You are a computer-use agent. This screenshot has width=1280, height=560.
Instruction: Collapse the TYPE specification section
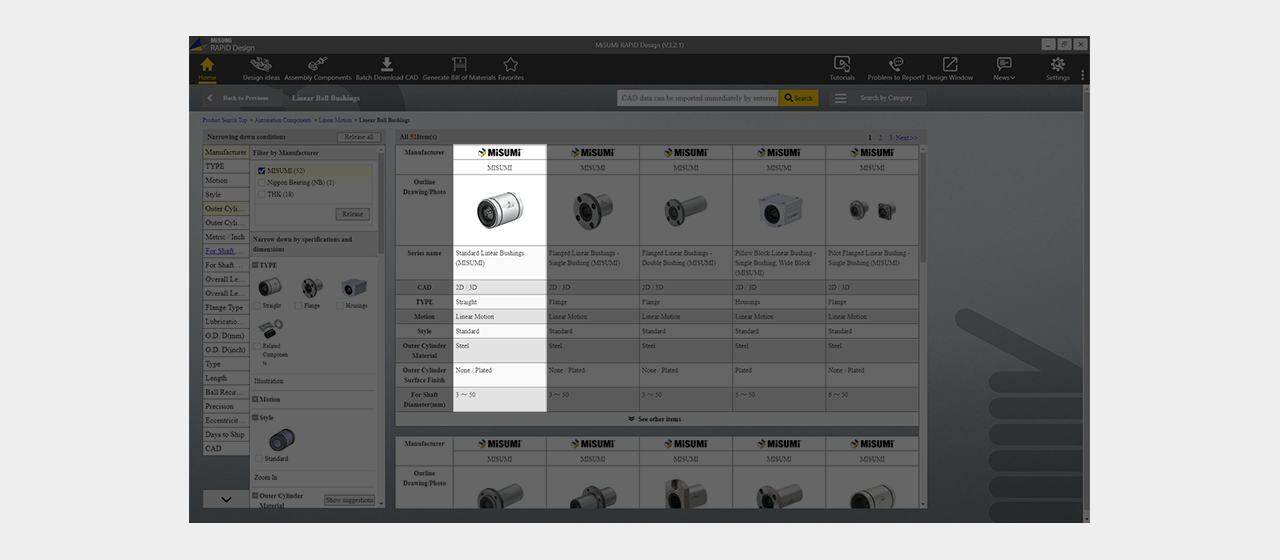[x=256, y=265]
